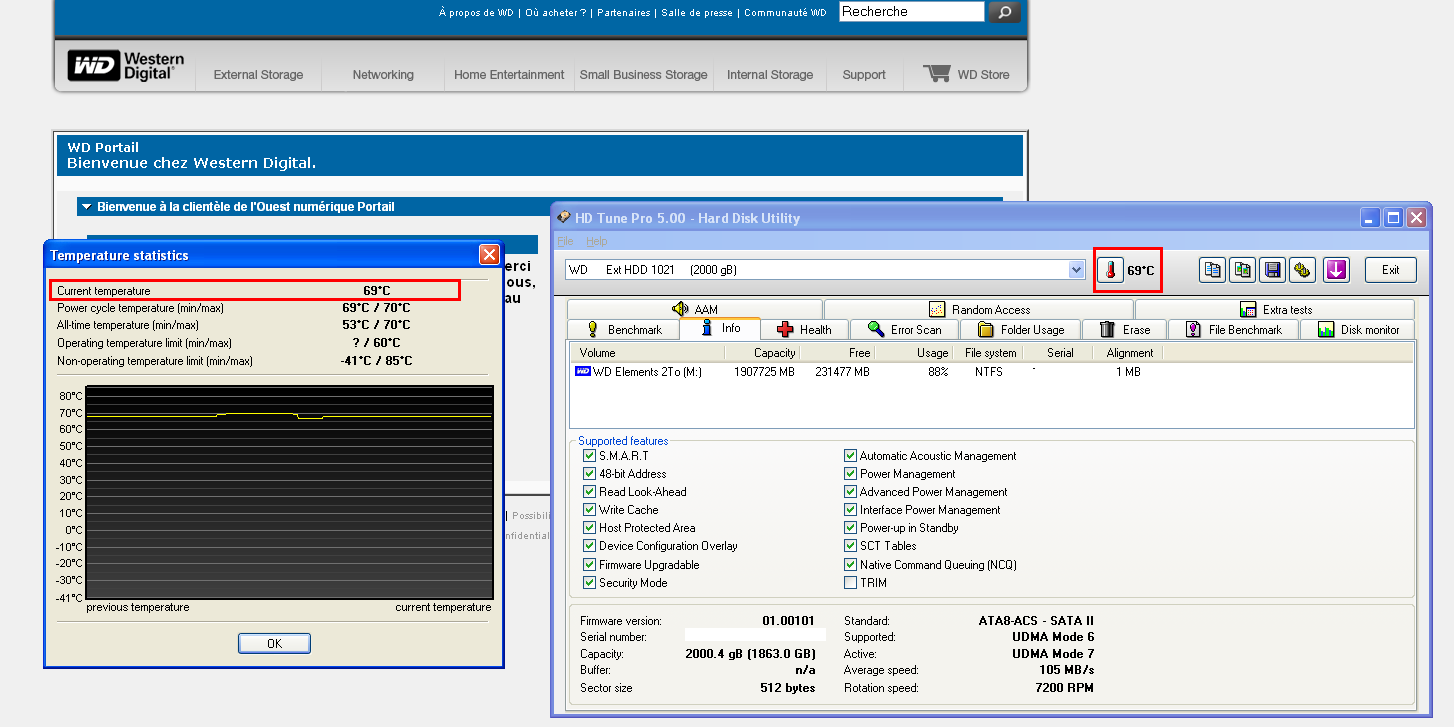
Task: Click the temperature history graph
Action: [x=290, y=493]
